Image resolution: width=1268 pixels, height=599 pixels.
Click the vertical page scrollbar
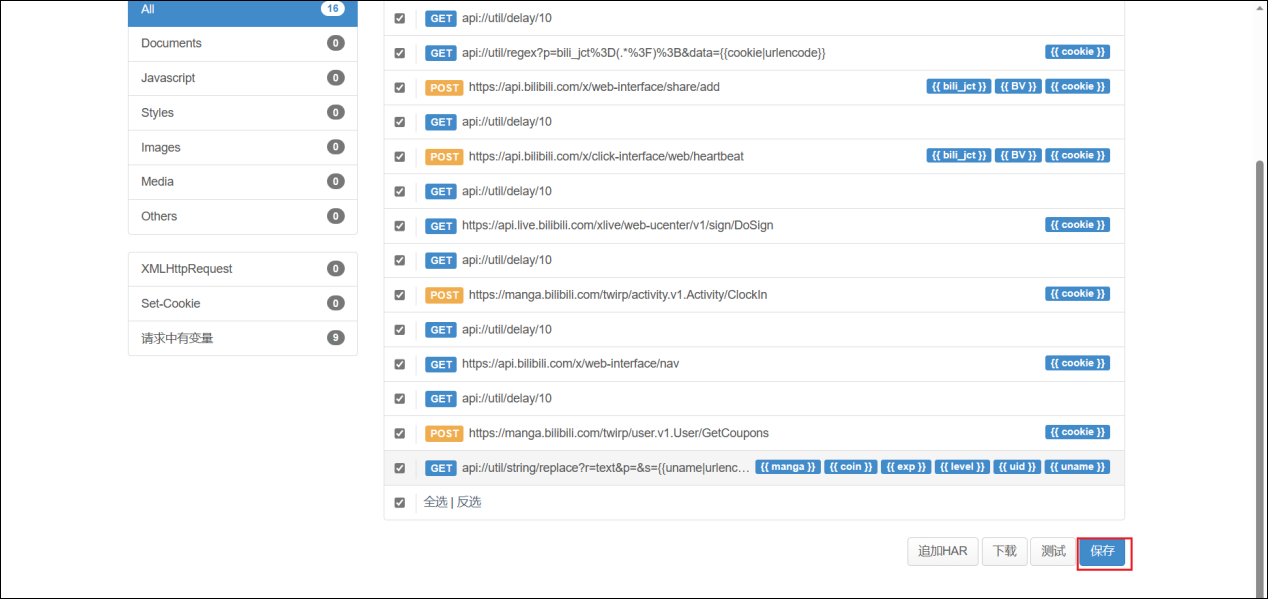coord(1260,350)
